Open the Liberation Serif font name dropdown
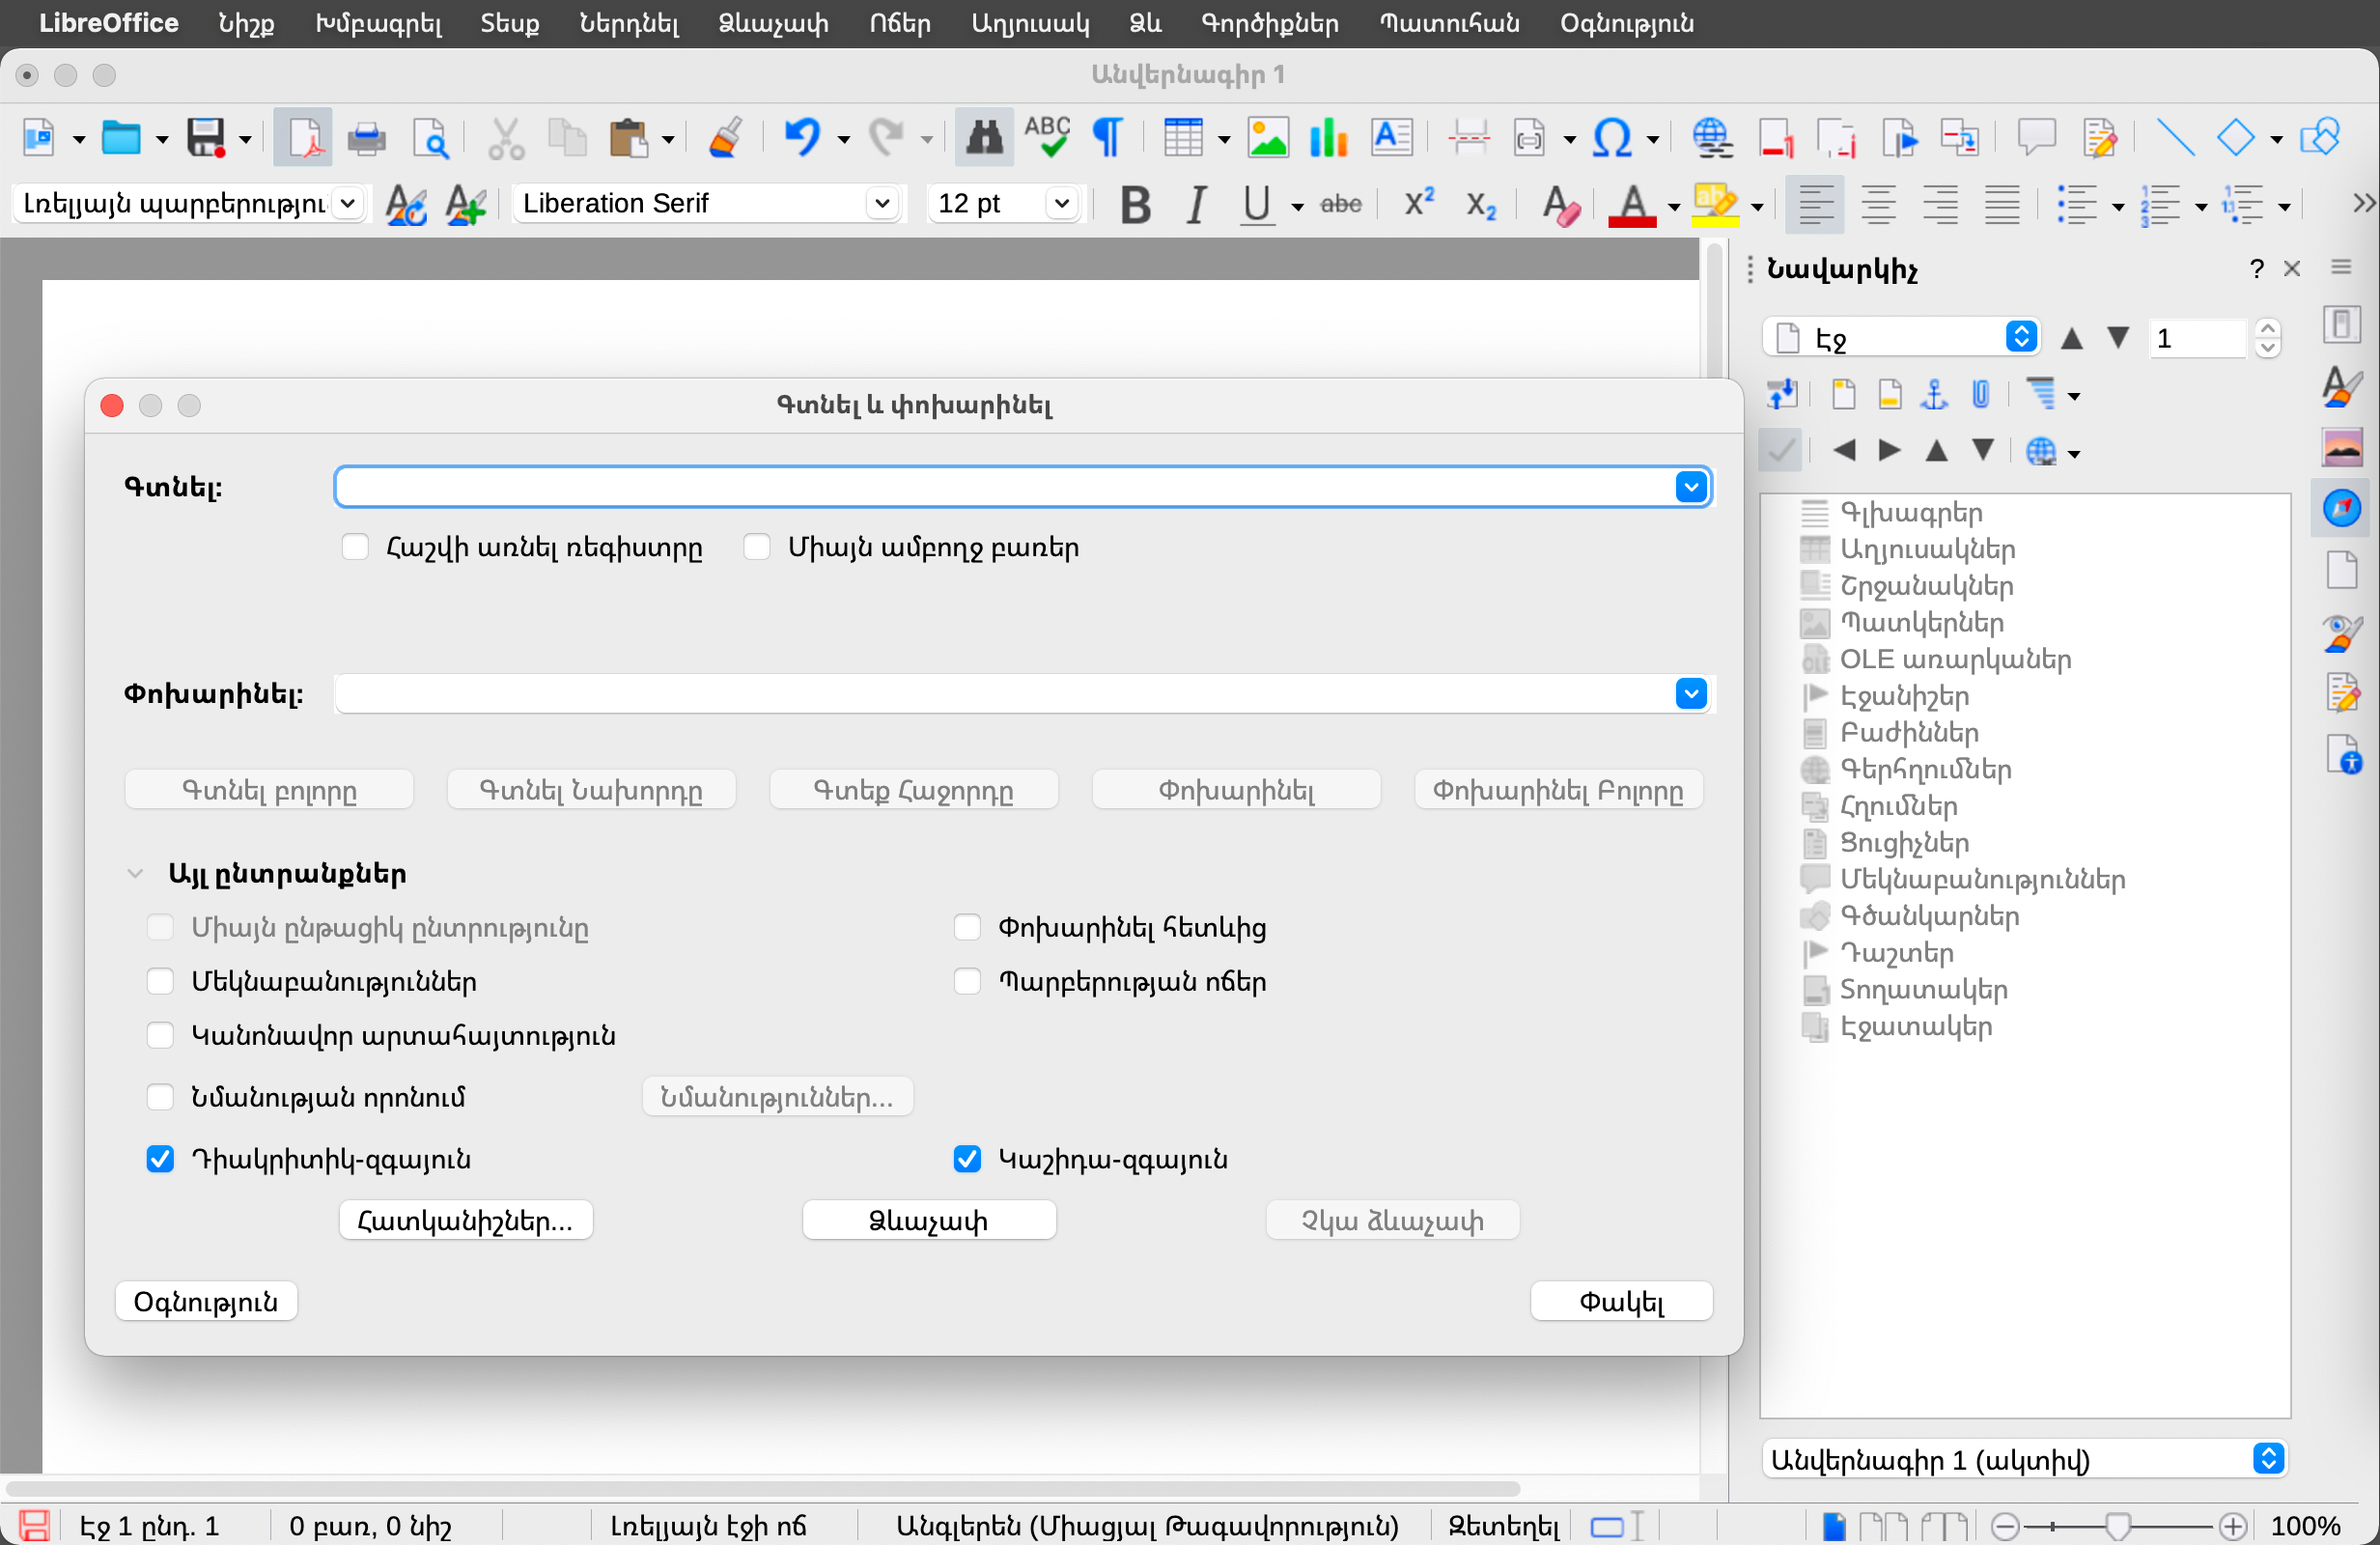This screenshot has width=2380, height=1545. tap(882, 204)
